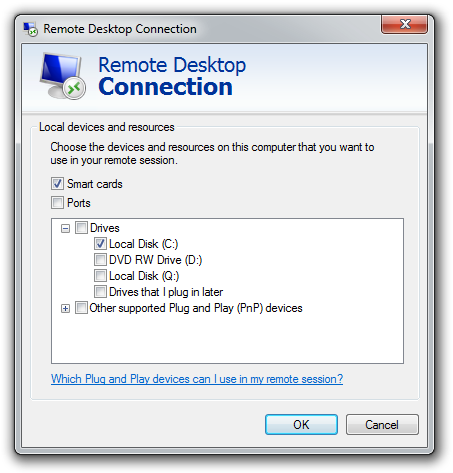
Task: Click the Remote Desktop title bar icon
Action: (x=30, y=29)
